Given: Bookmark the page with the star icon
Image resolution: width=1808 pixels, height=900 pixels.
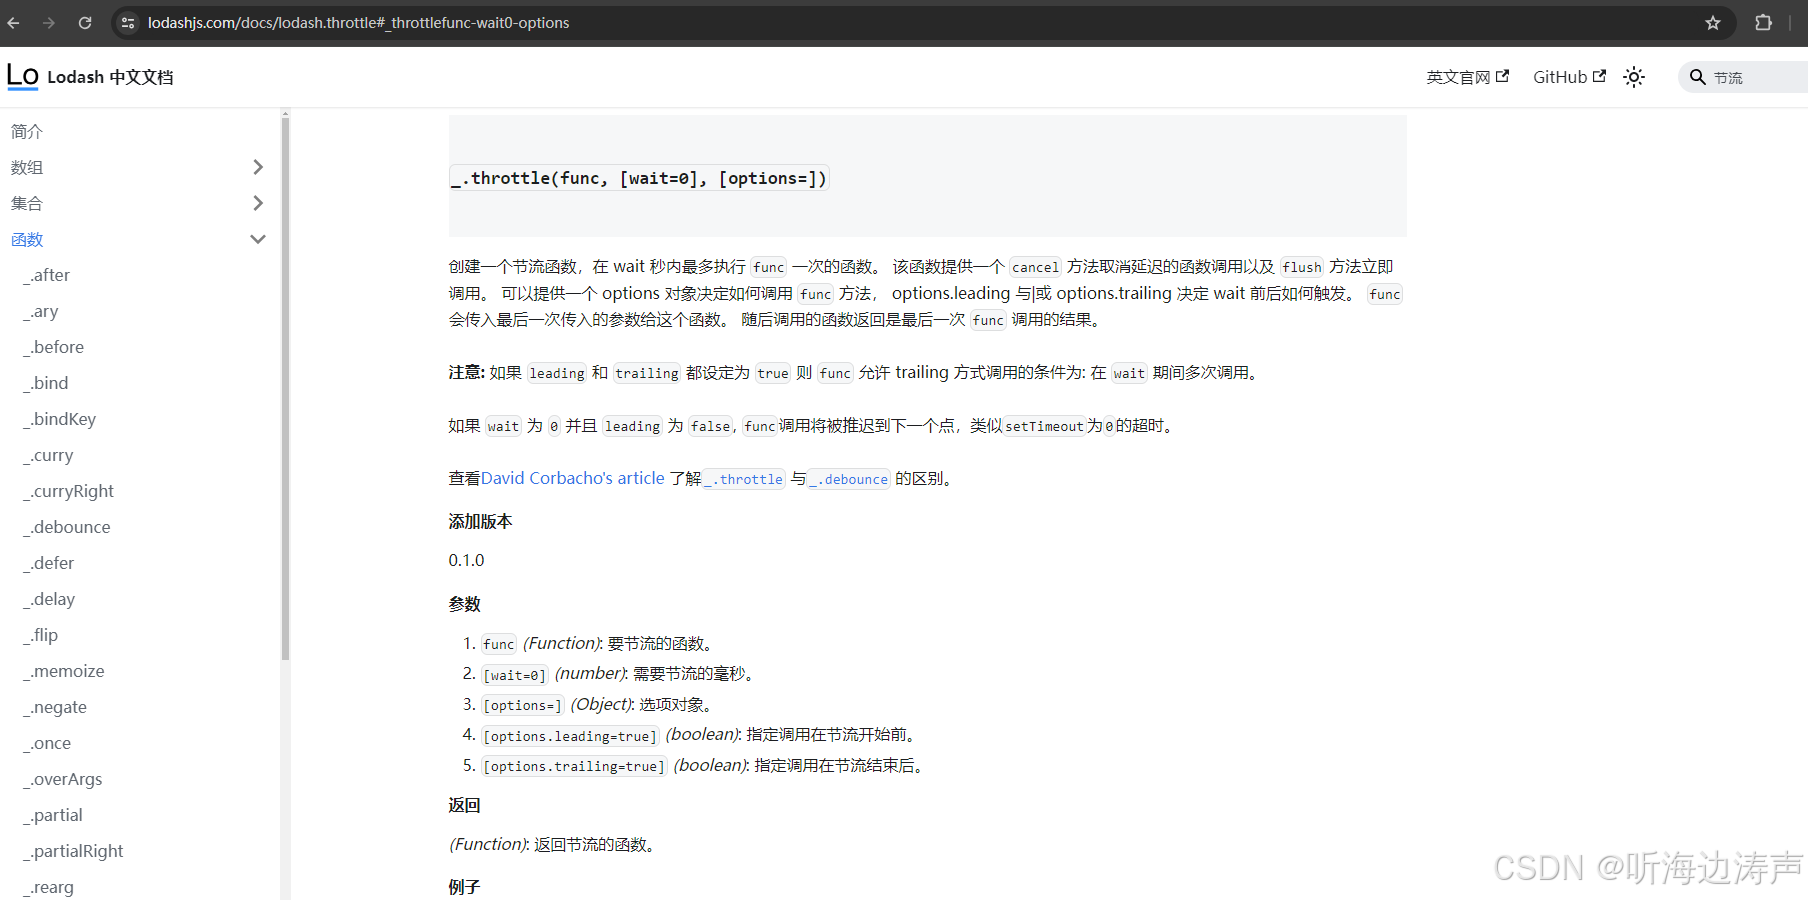Looking at the screenshot, I should click(1713, 22).
